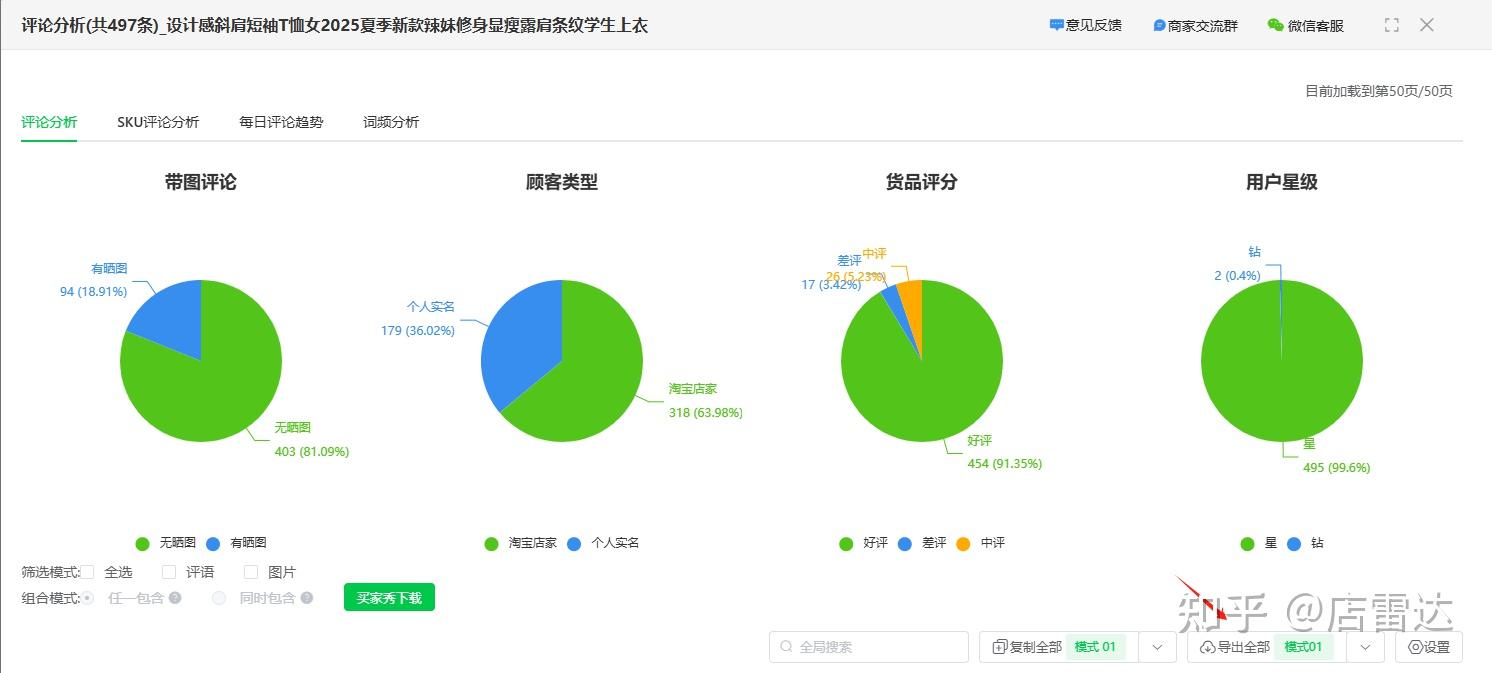Click the 目前加载到第50页/50页 status text
The width and height of the screenshot is (1492, 673).
[x=1379, y=91]
